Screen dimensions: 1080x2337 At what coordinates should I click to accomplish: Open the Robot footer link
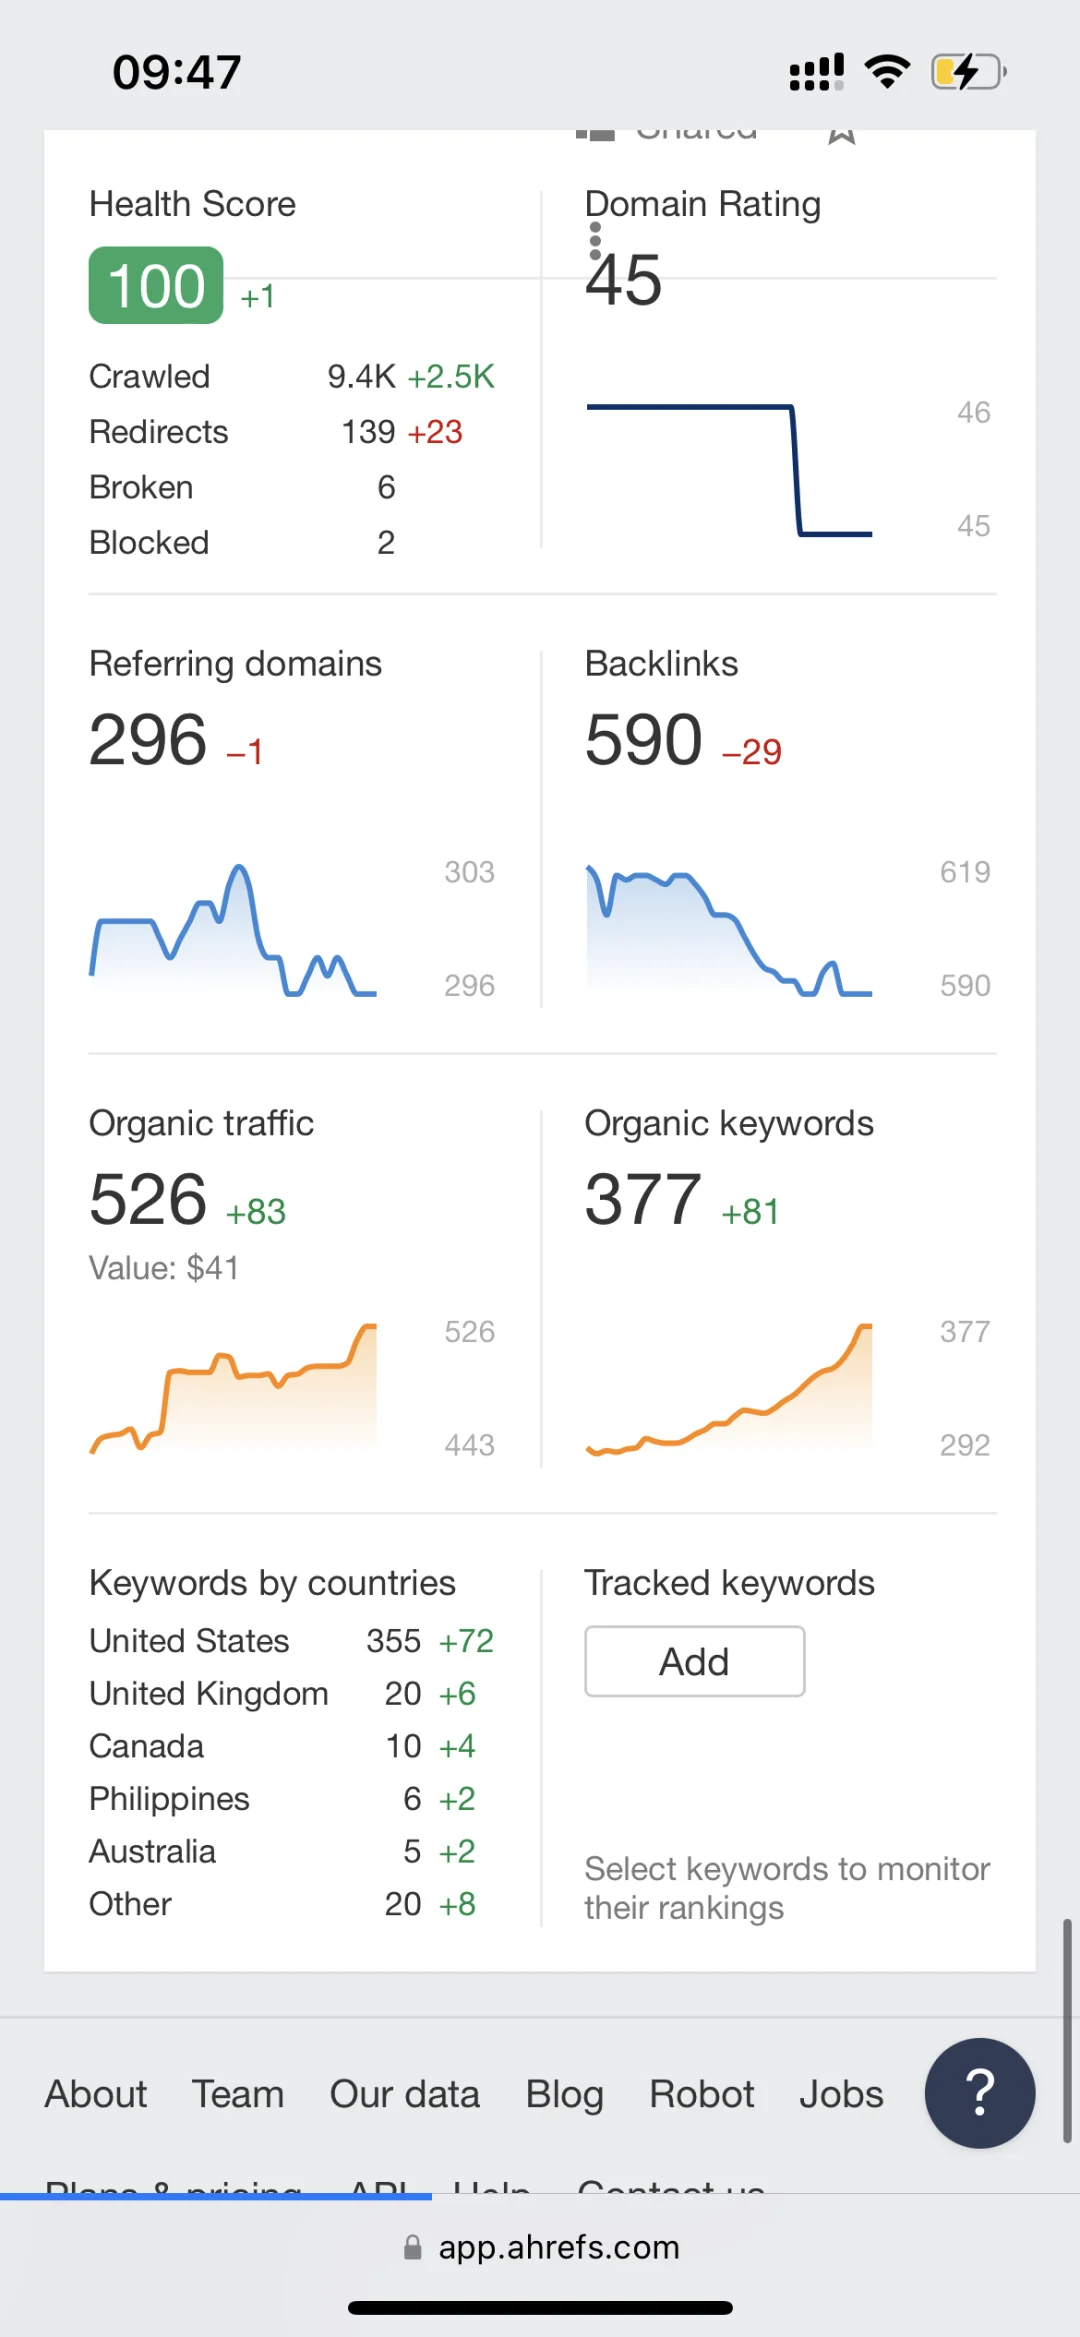pyautogui.click(x=702, y=2094)
